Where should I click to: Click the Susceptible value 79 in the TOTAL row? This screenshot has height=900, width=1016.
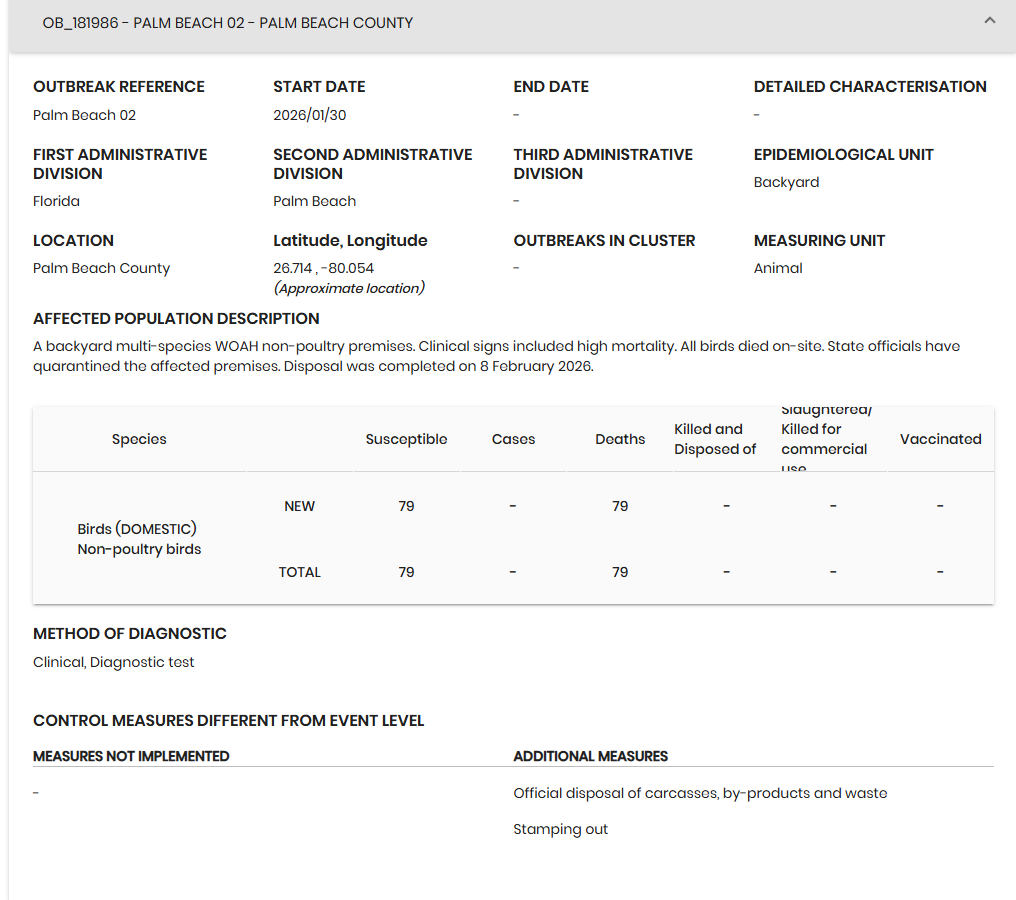(406, 572)
